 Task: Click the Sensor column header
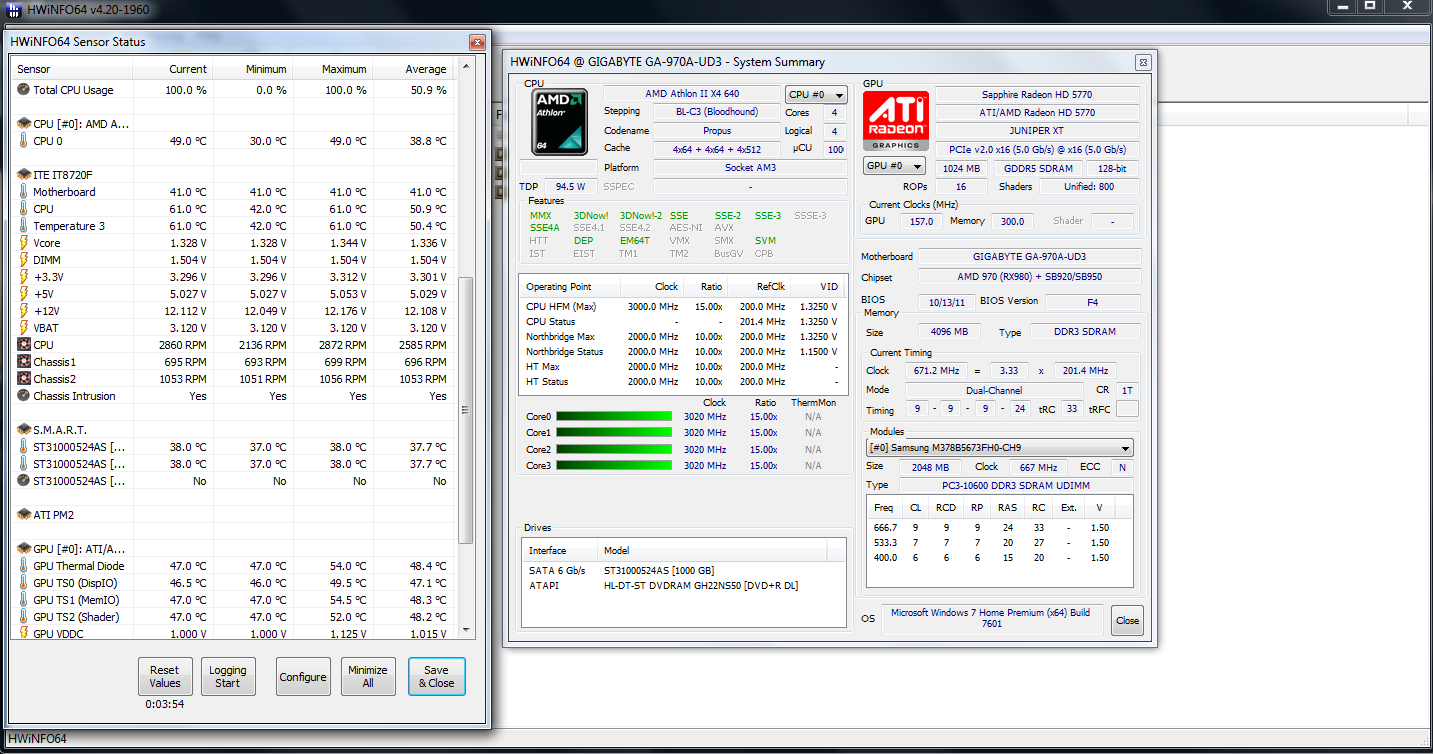[x=72, y=69]
